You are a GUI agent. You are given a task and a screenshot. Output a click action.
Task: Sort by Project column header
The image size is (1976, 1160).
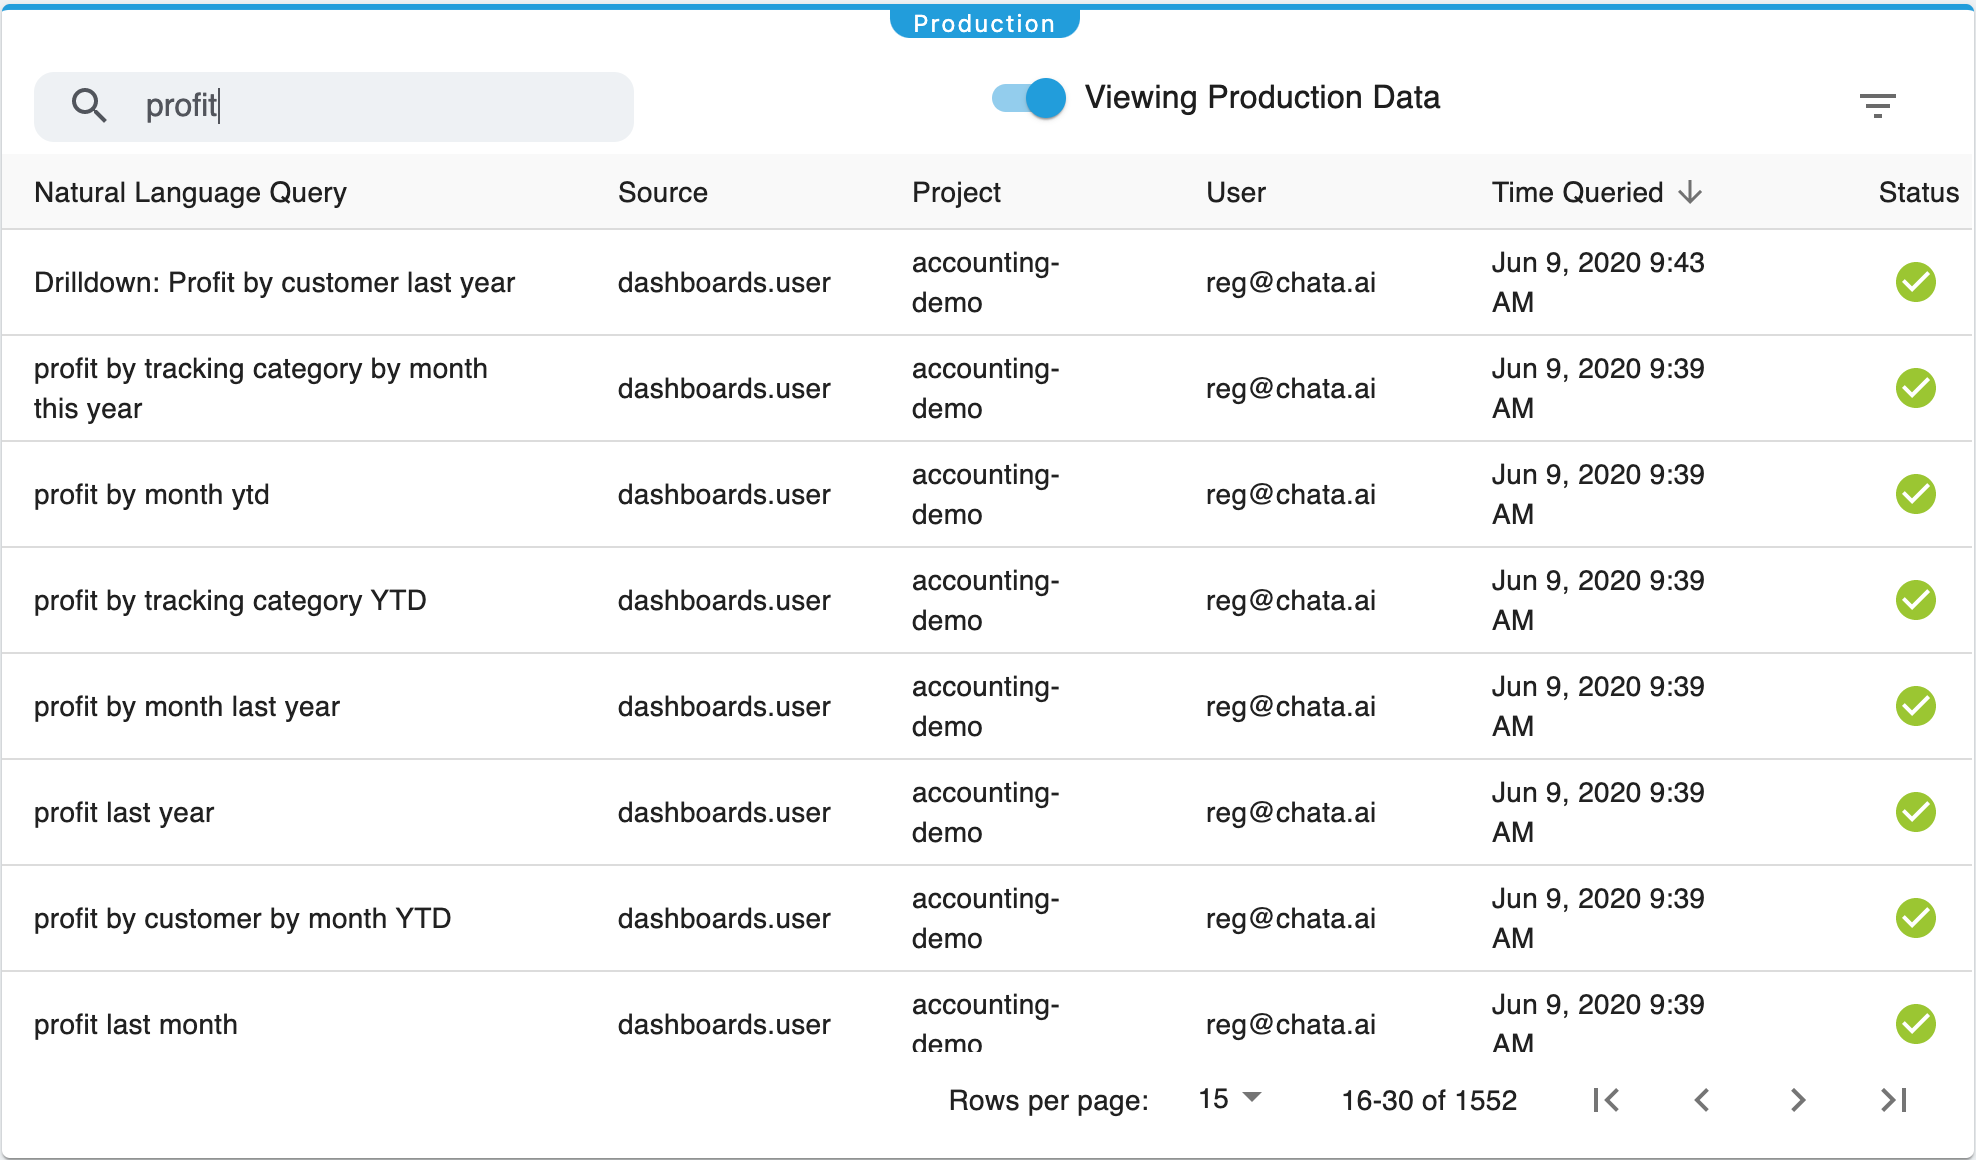click(x=956, y=192)
